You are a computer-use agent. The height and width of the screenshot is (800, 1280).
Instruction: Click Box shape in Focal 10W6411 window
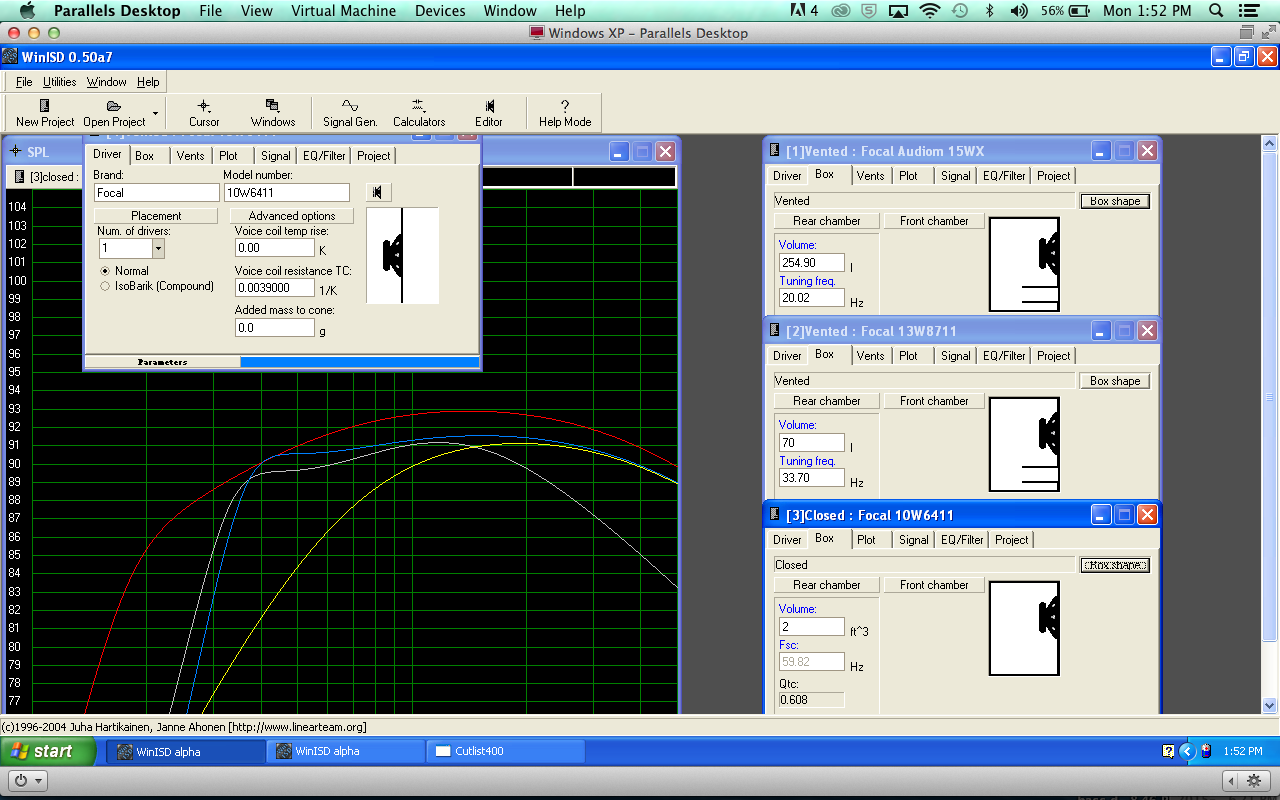click(x=1115, y=565)
